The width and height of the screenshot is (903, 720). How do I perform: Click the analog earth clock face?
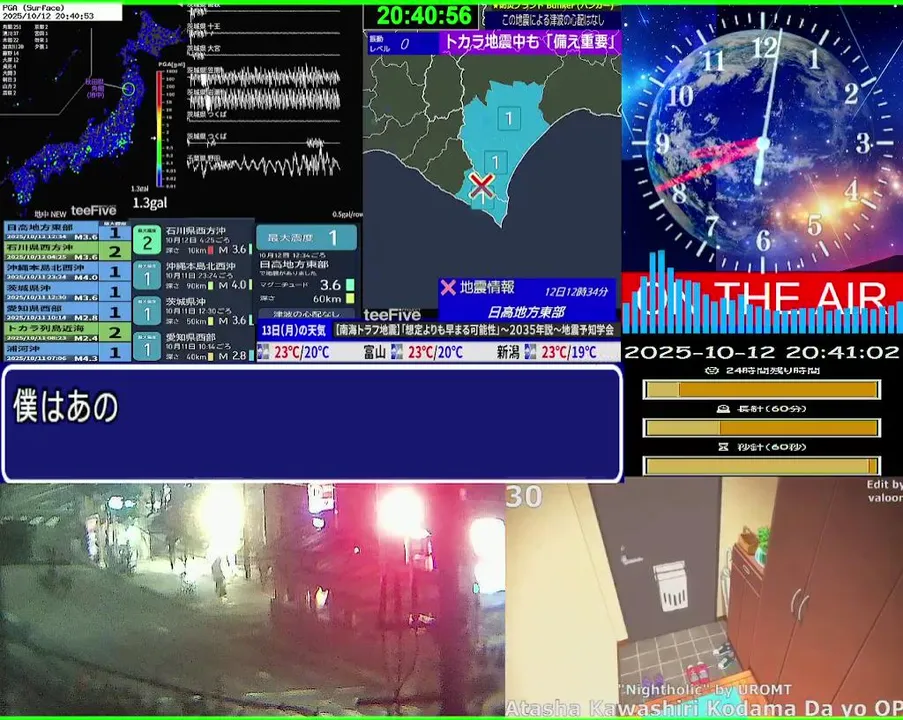(x=763, y=144)
